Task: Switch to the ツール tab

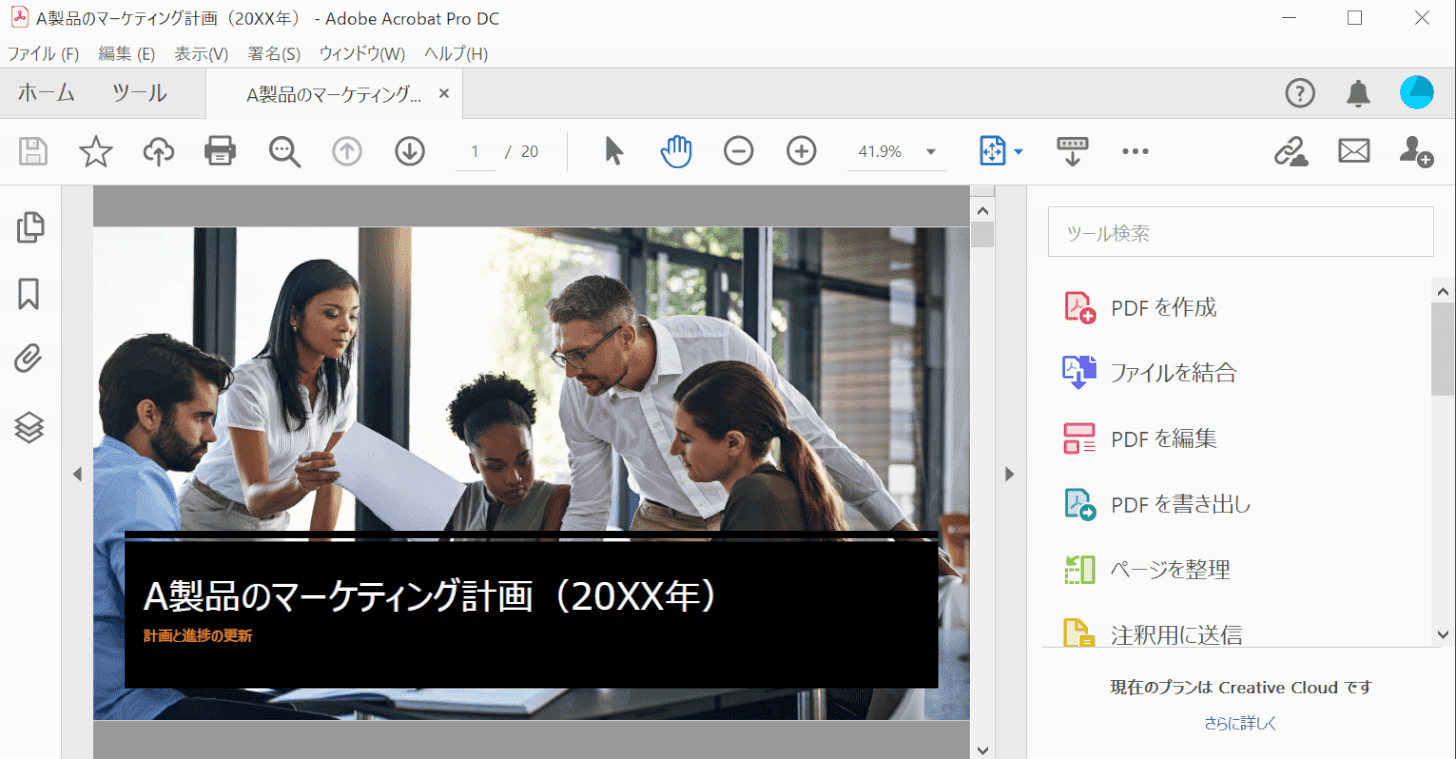Action: point(139,94)
